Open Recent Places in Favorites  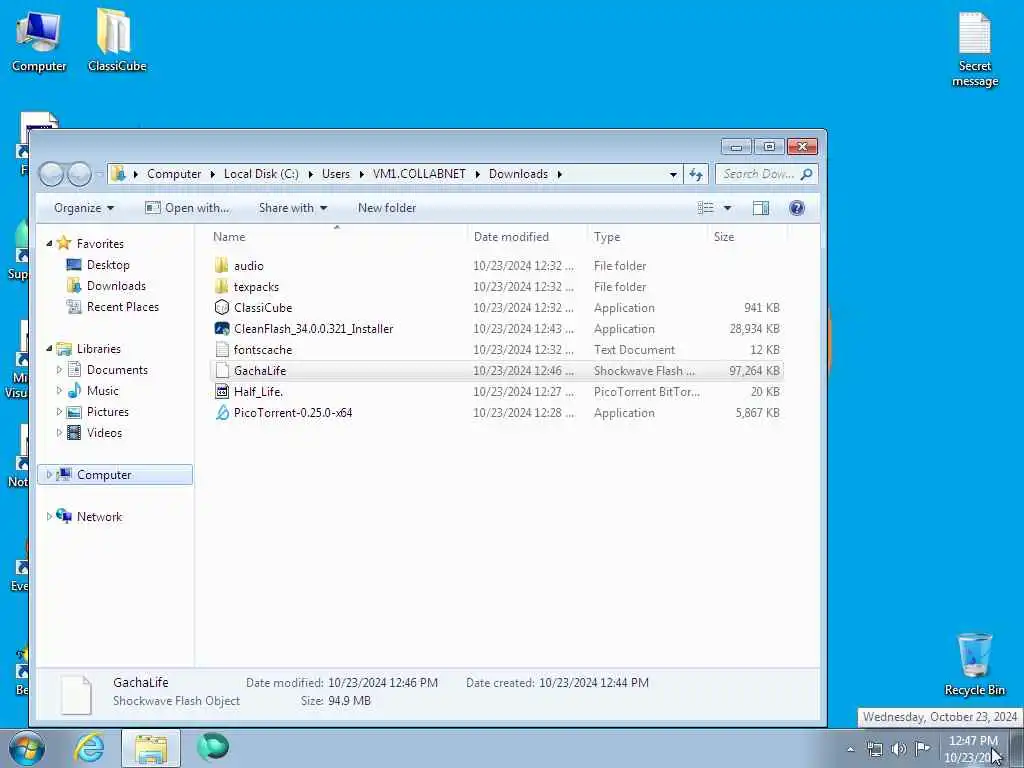pyautogui.click(x=112, y=307)
